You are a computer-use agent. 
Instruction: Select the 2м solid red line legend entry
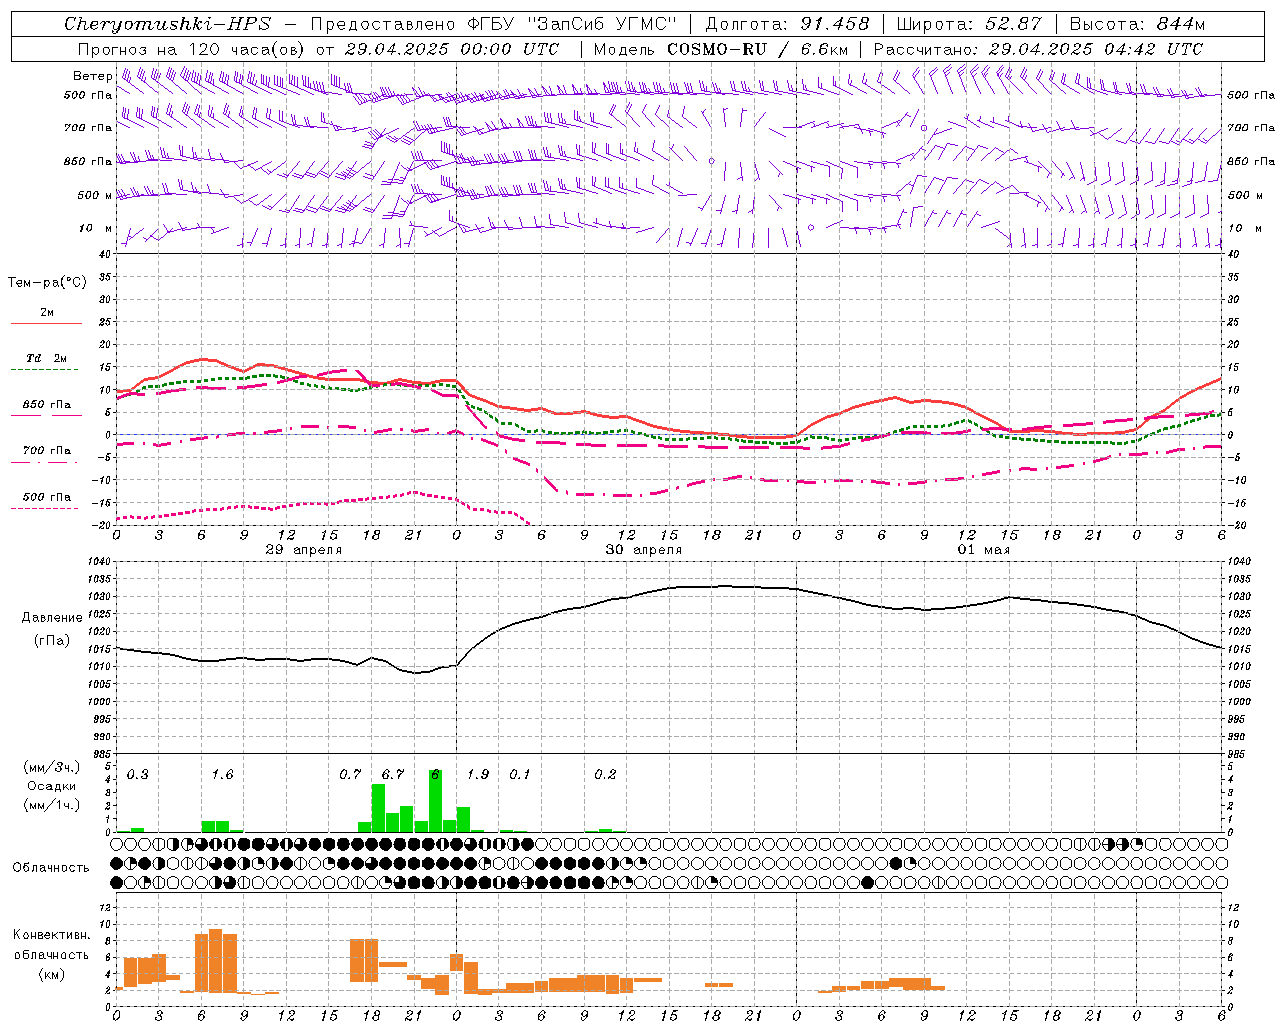click(x=47, y=316)
